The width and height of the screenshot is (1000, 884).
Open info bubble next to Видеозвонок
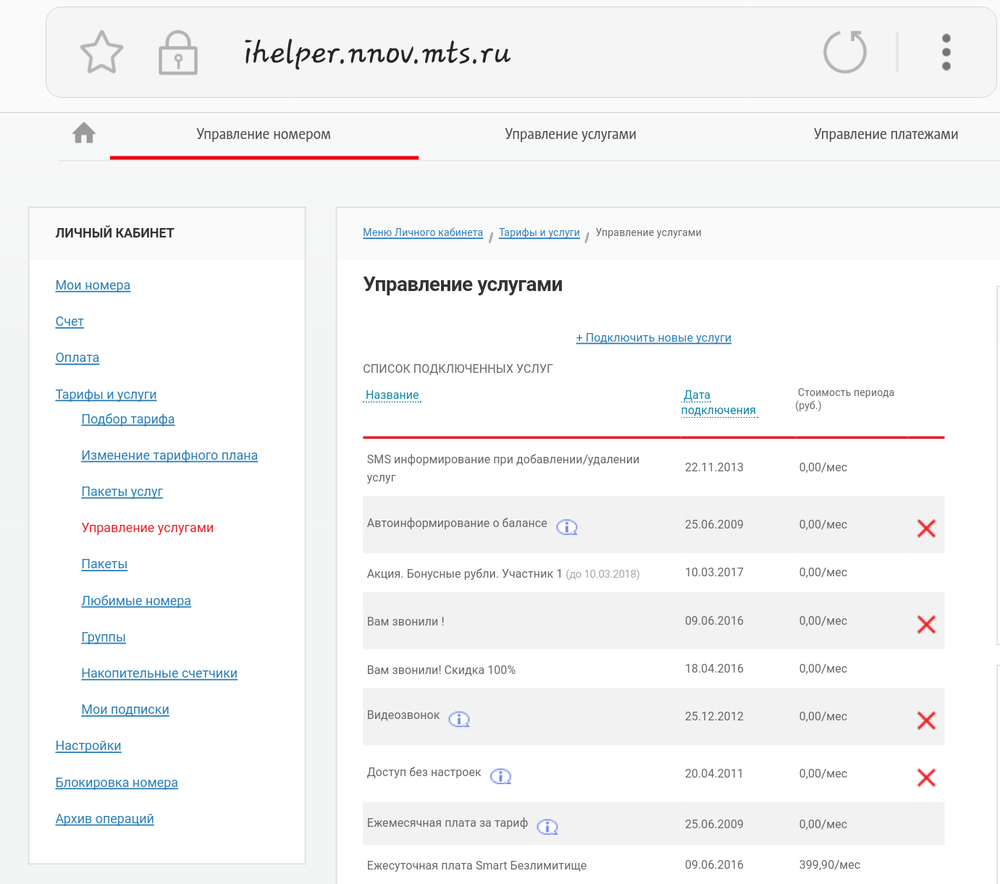tap(459, 719)
